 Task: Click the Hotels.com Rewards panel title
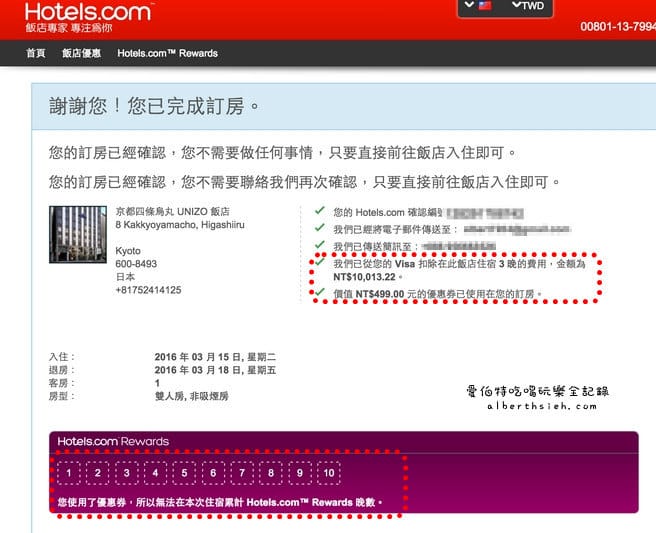click(113, 441)
